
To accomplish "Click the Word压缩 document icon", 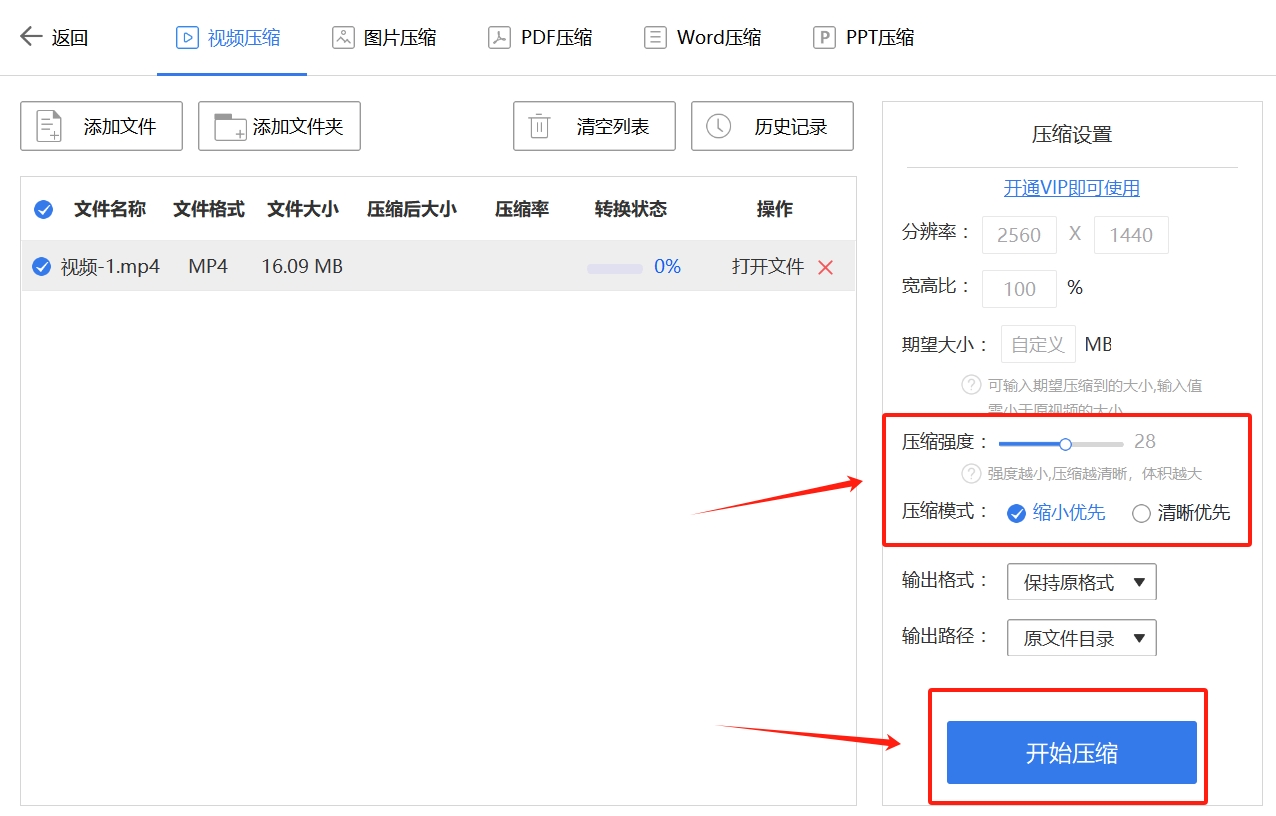I will (655, 36).
